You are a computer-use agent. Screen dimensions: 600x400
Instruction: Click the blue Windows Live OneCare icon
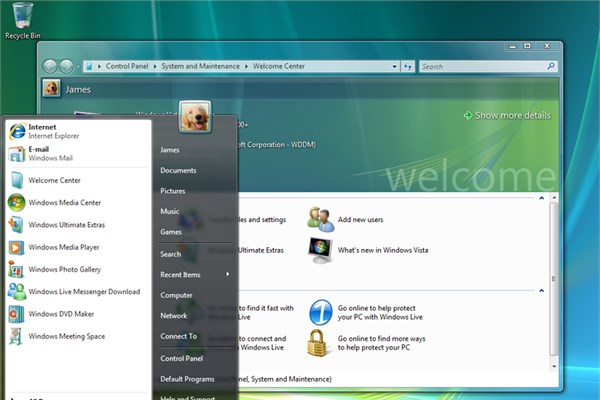coord(321,312)
